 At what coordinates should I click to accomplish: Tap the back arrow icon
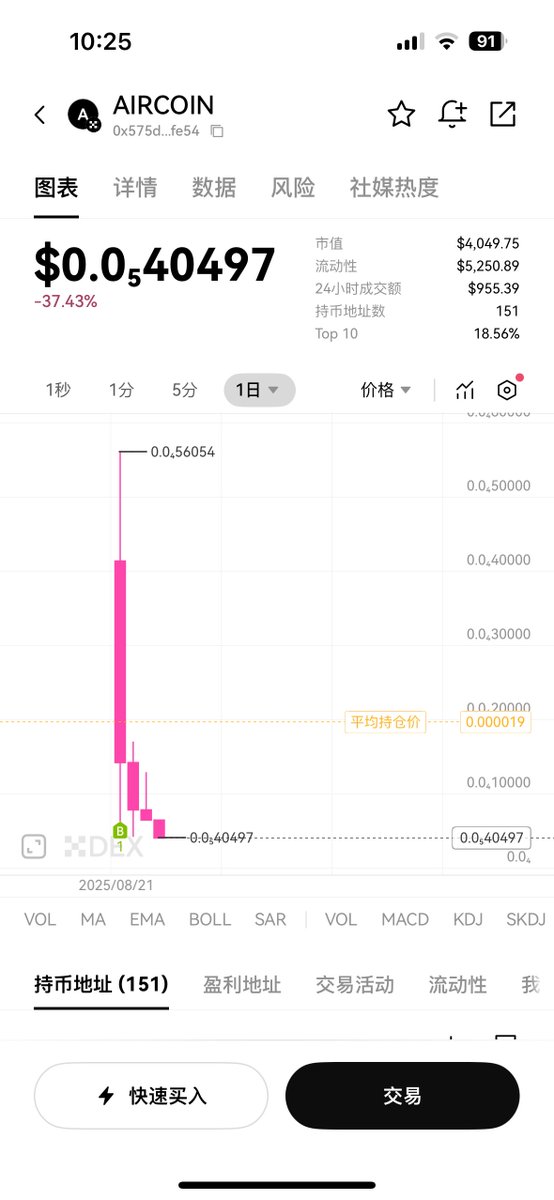click(x=40, y=115)
